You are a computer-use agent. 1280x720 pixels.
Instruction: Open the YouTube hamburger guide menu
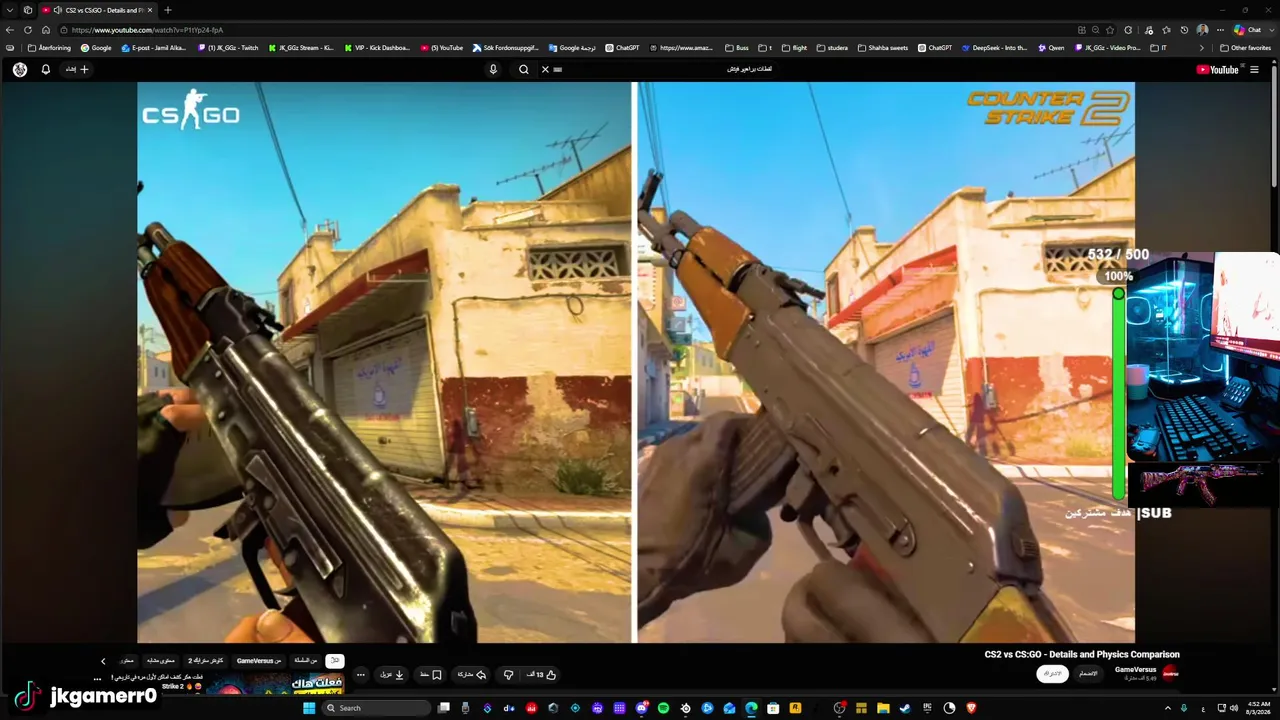point(1254,69)
